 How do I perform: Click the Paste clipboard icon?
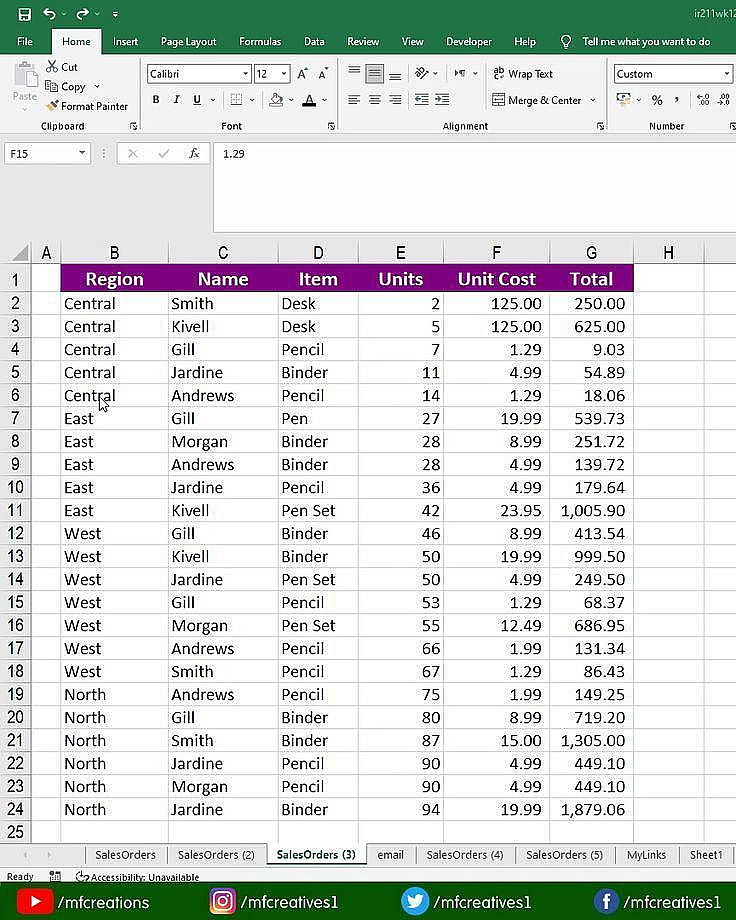(x=25, y=75)
